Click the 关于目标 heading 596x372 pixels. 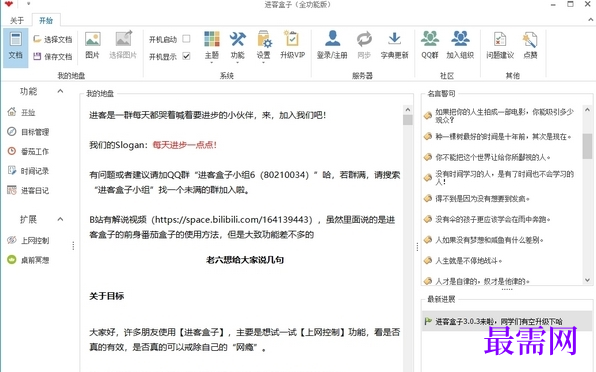click(106, 296)
